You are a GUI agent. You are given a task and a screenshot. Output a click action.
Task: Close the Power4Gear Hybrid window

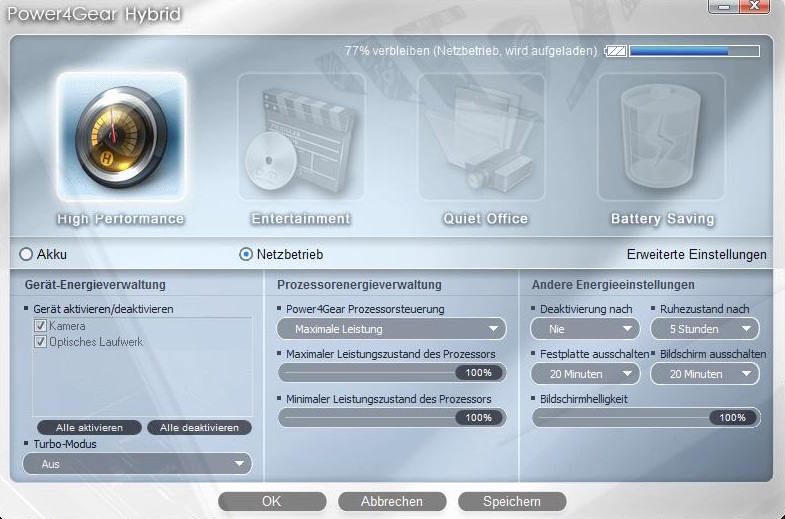click(754, 7)
